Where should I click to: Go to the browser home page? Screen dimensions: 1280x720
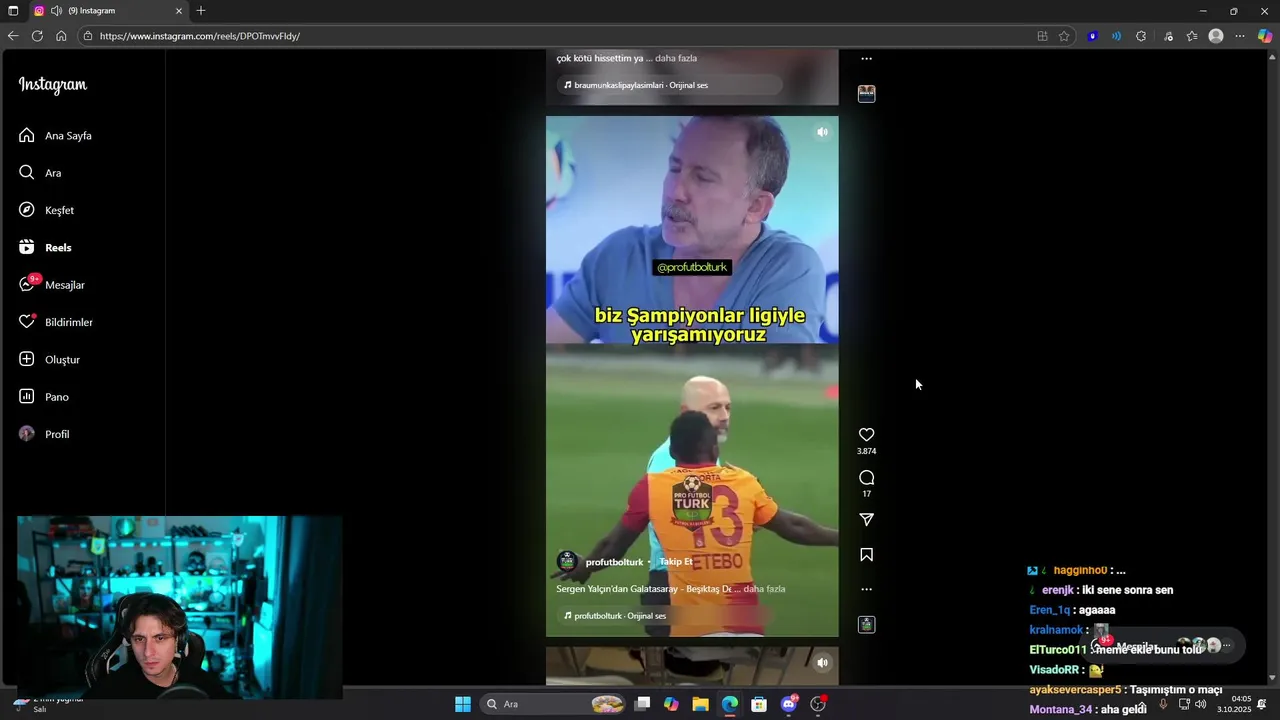click(x=61, y=36)
